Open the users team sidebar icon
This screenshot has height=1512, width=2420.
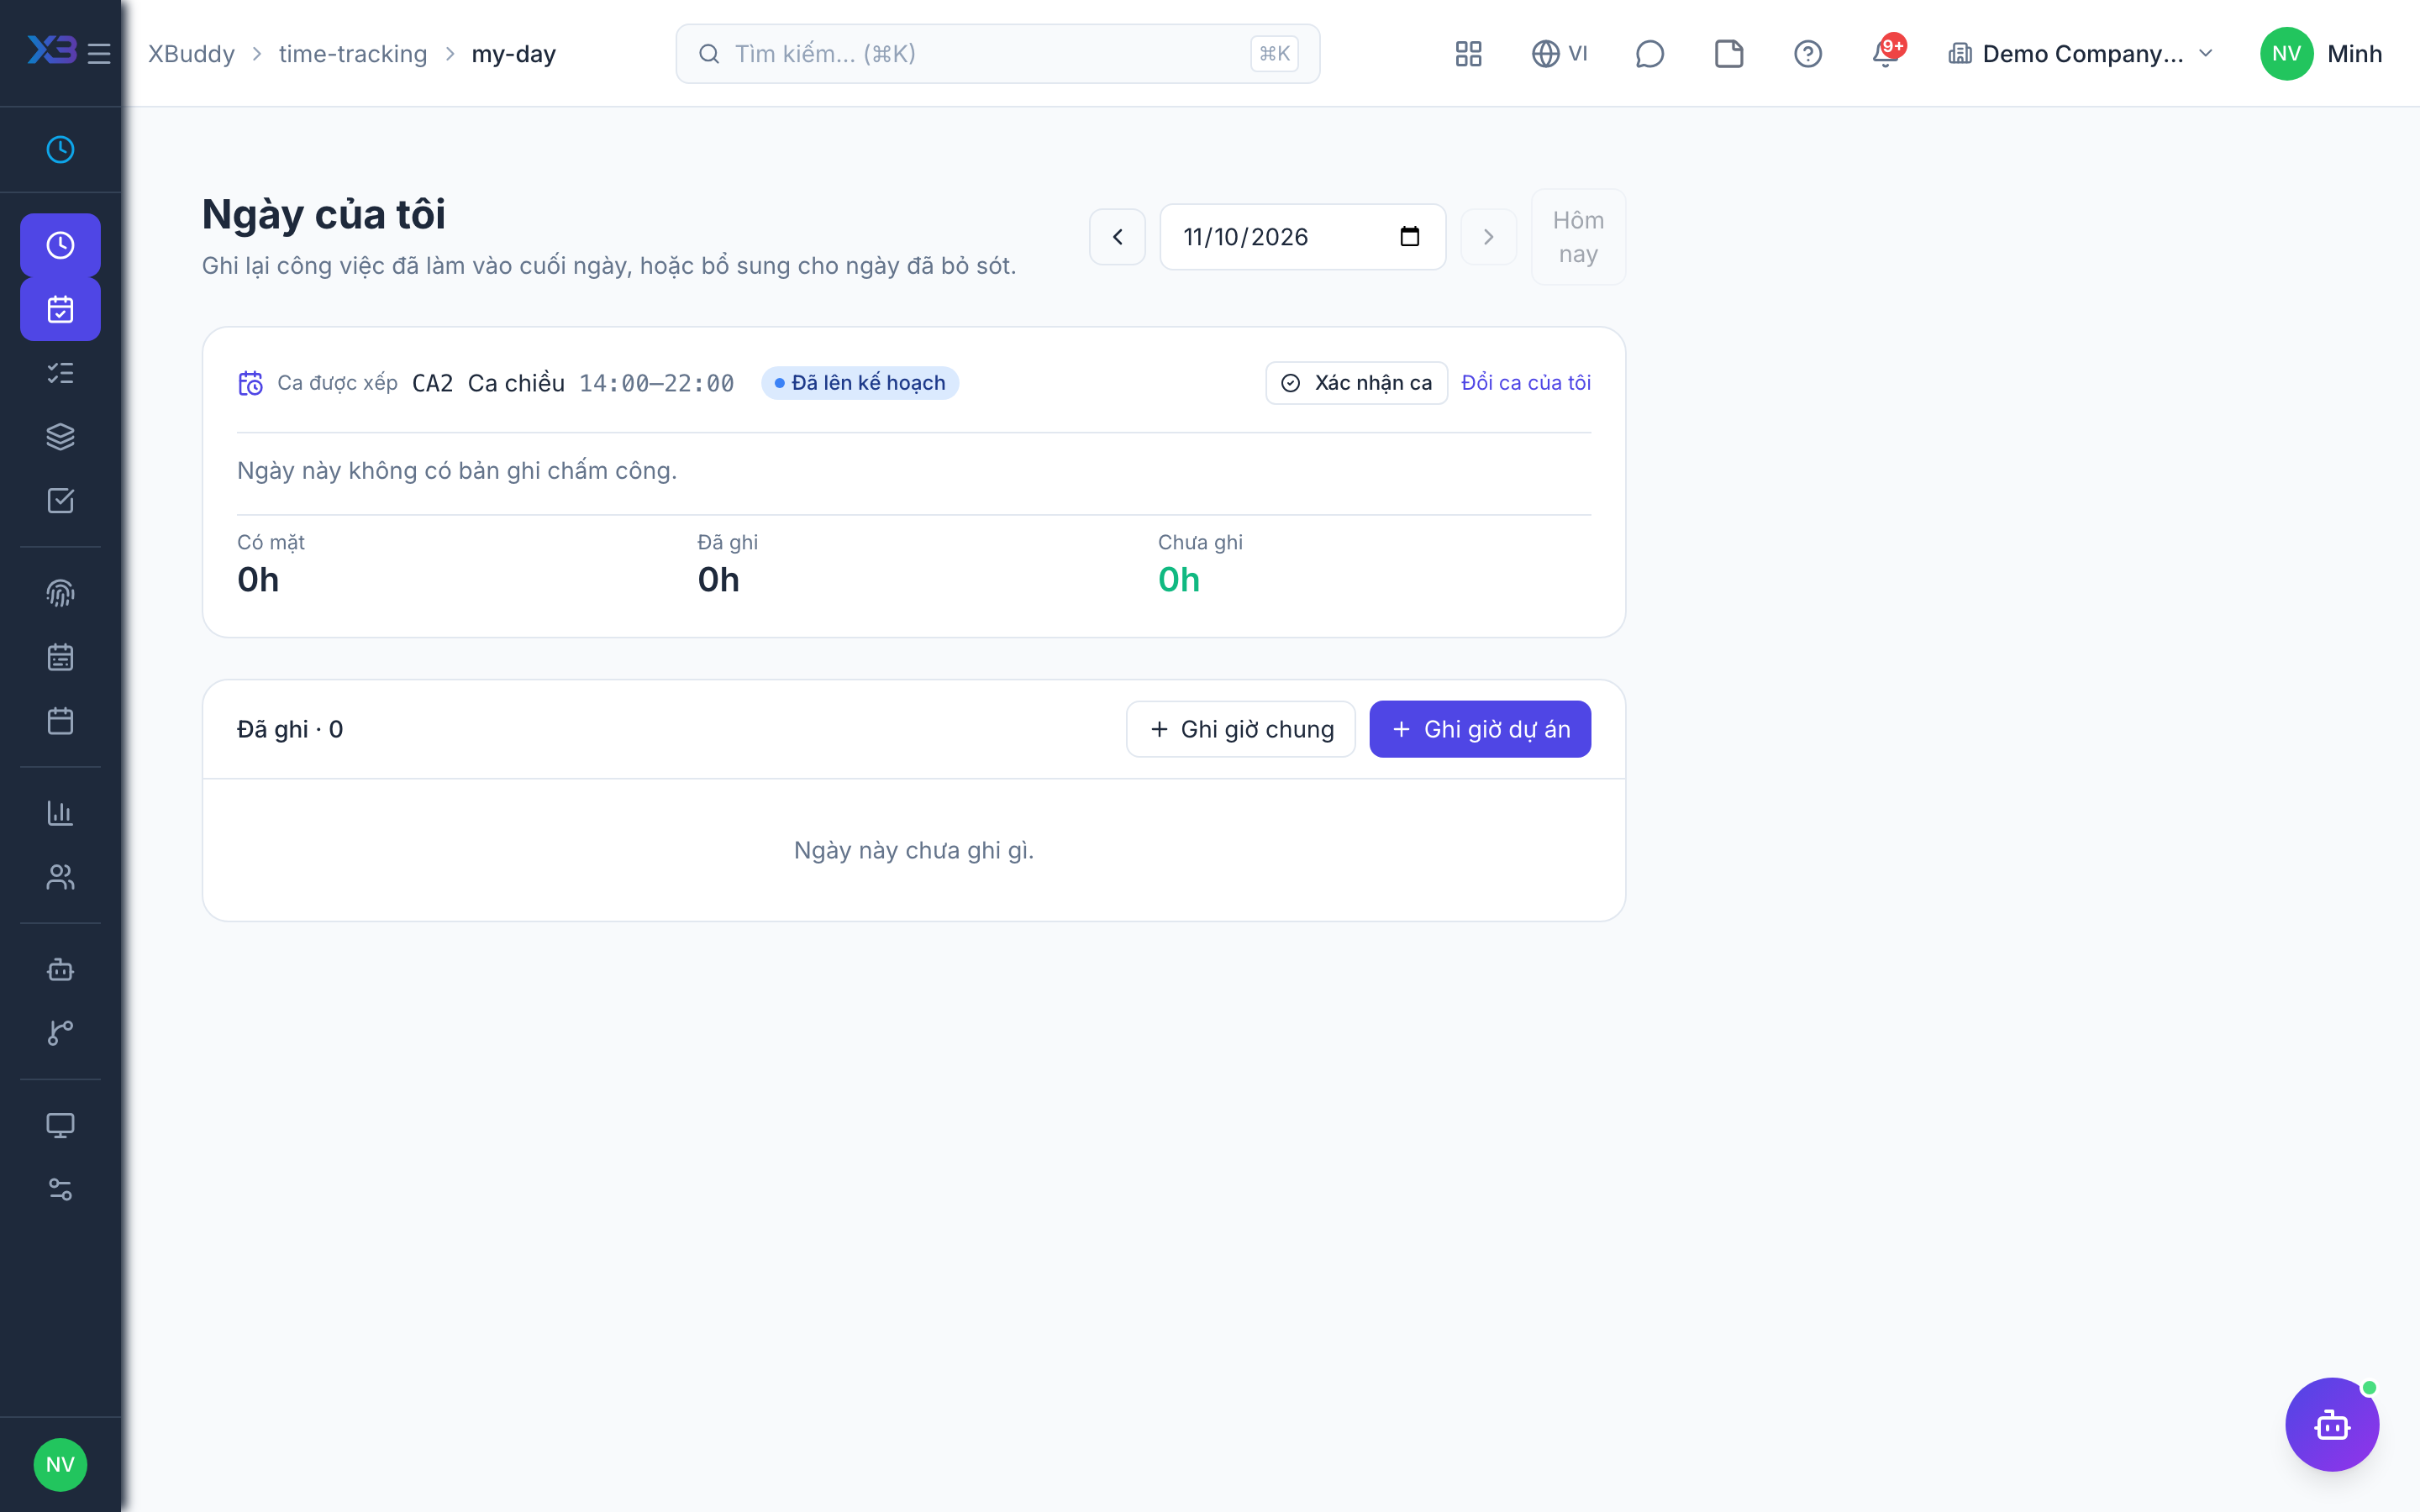[60, 877]
